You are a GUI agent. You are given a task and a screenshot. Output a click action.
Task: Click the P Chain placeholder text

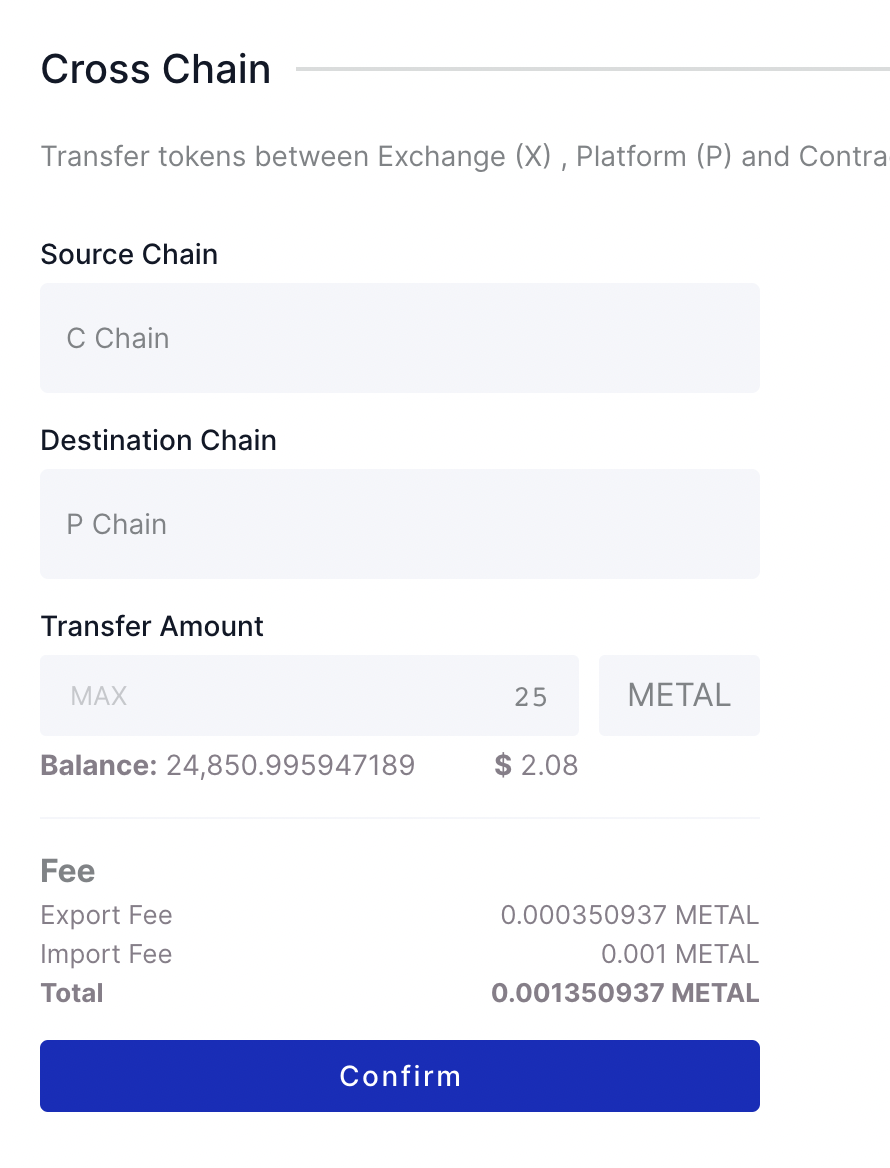116,524
